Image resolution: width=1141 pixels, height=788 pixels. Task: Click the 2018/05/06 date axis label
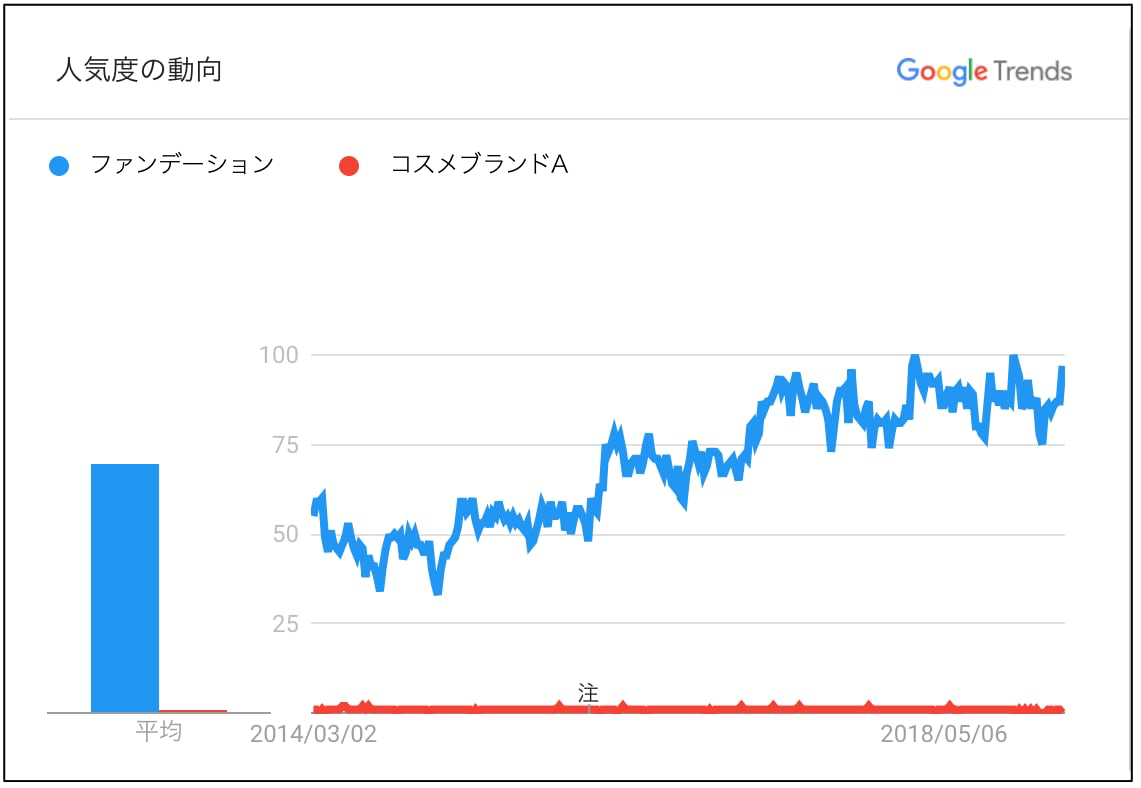point(944,734)
